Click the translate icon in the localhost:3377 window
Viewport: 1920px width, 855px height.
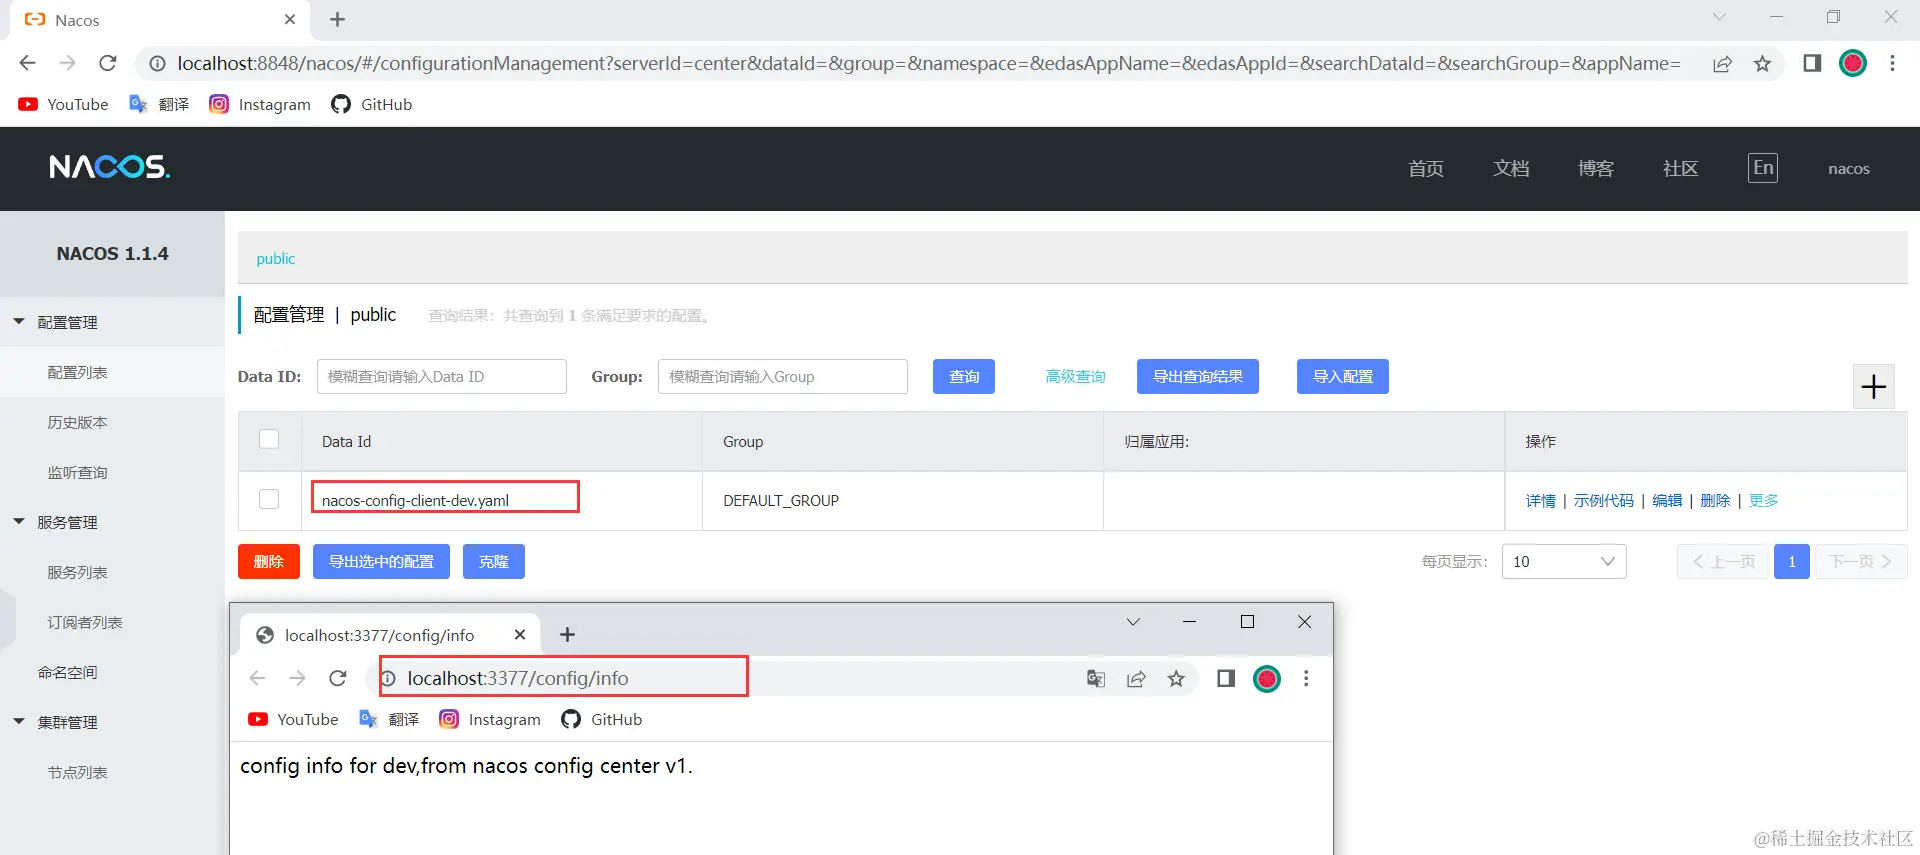[x=1096, y=679]
